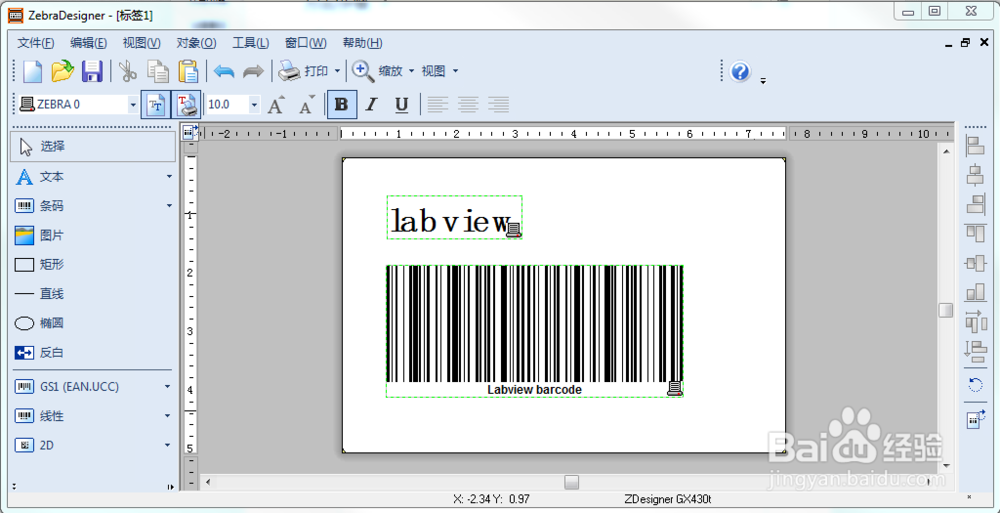Image resolution: width=1000 pixels, height=513 pixels.
Task: Decrease font size with small A
Action: coord(307,105)
